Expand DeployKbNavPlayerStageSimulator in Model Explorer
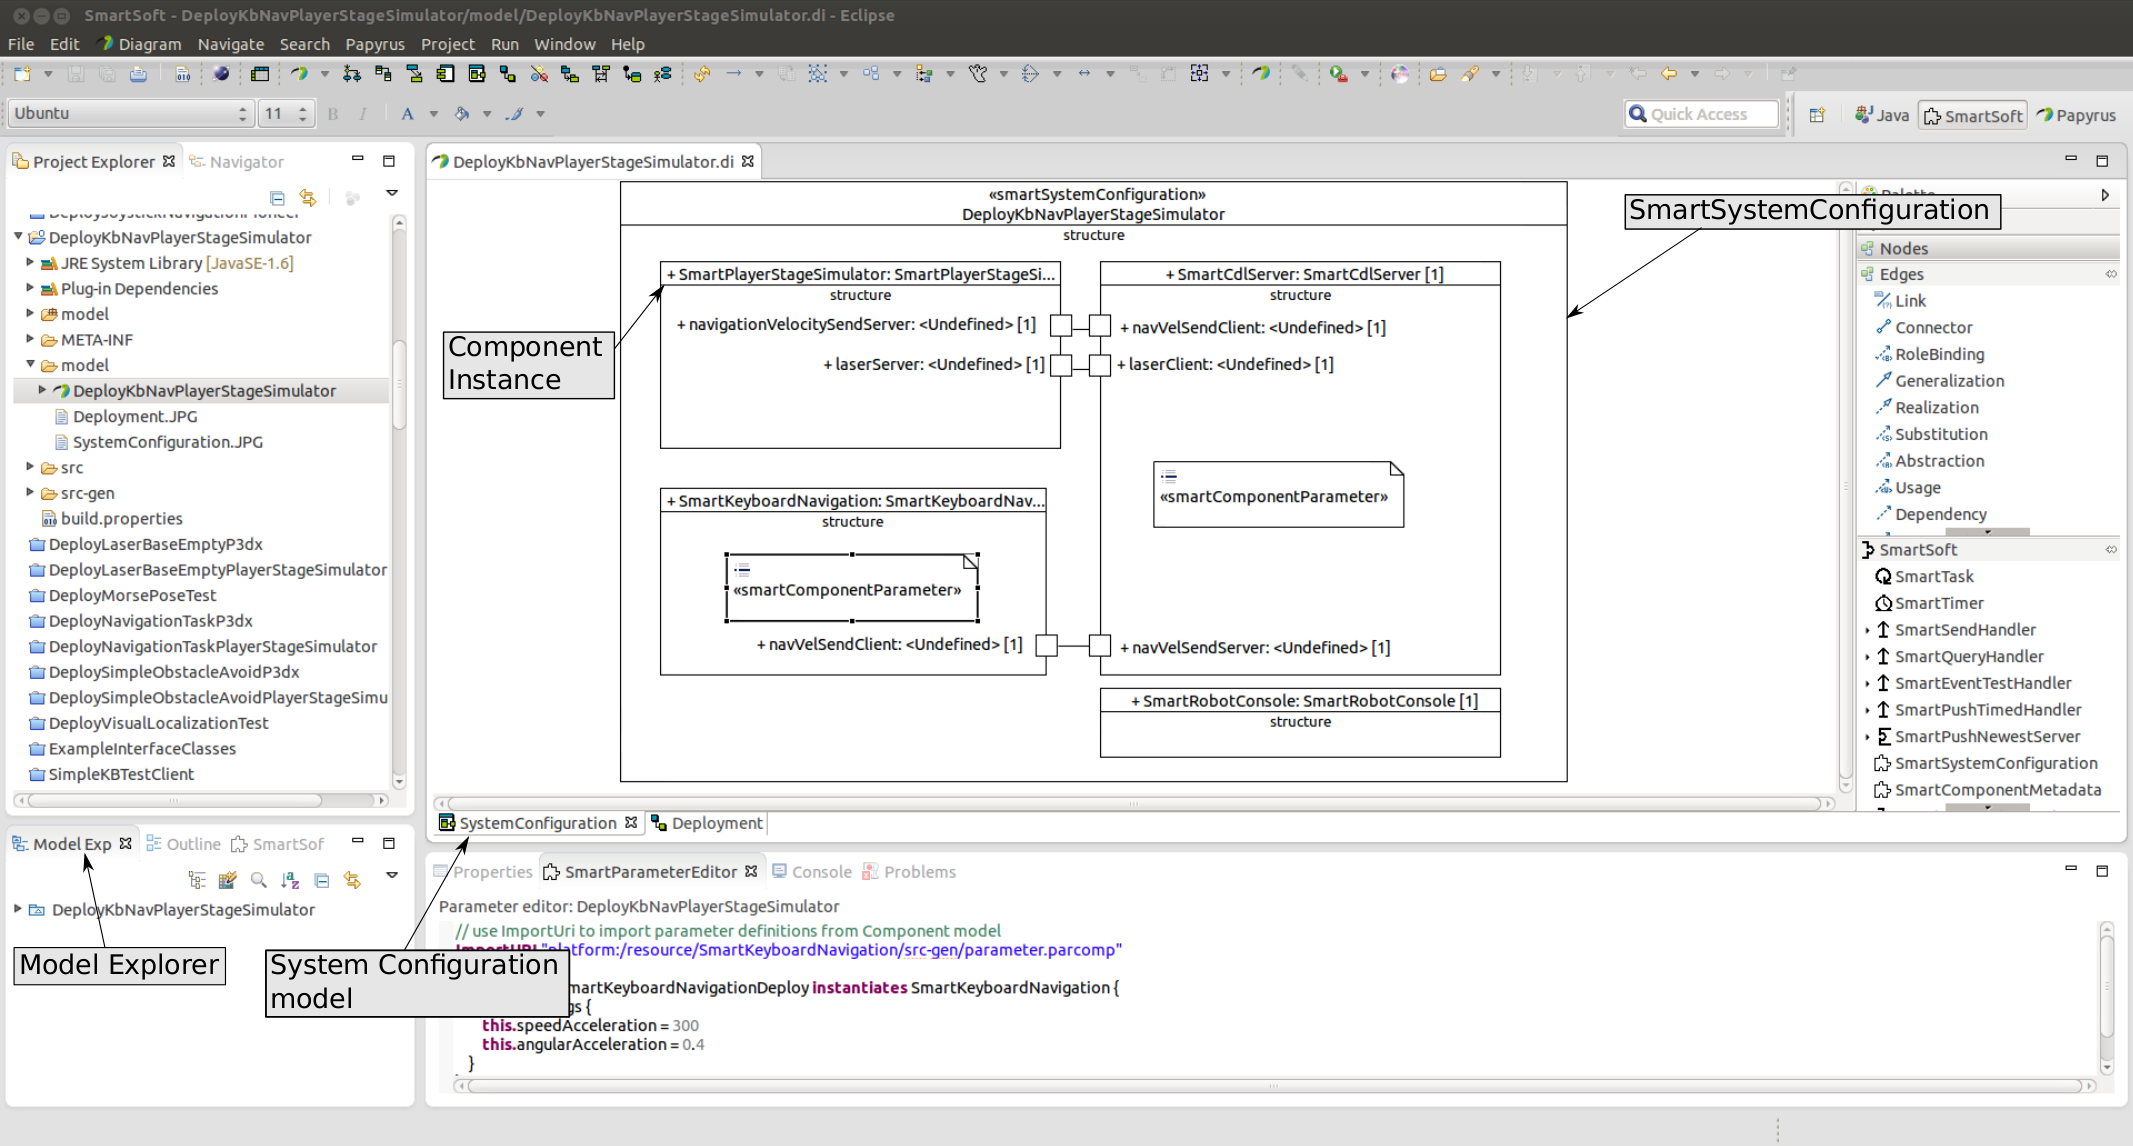 tap(18, 909)
